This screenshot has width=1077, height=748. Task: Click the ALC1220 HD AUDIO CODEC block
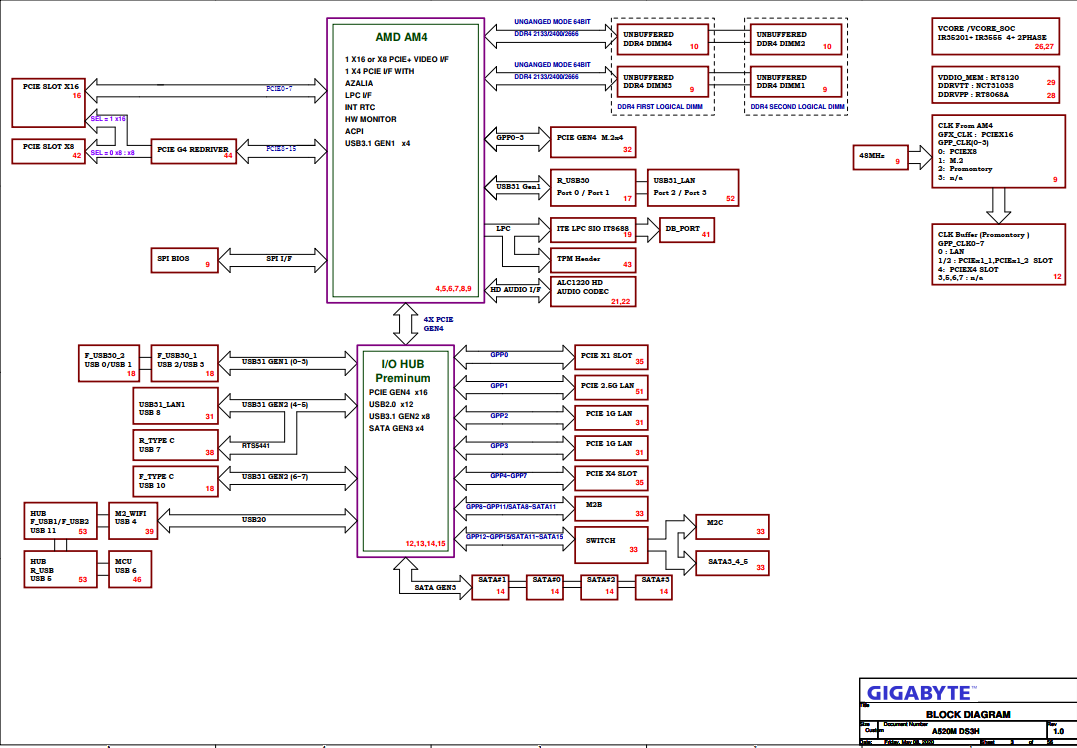pos(593,291)
